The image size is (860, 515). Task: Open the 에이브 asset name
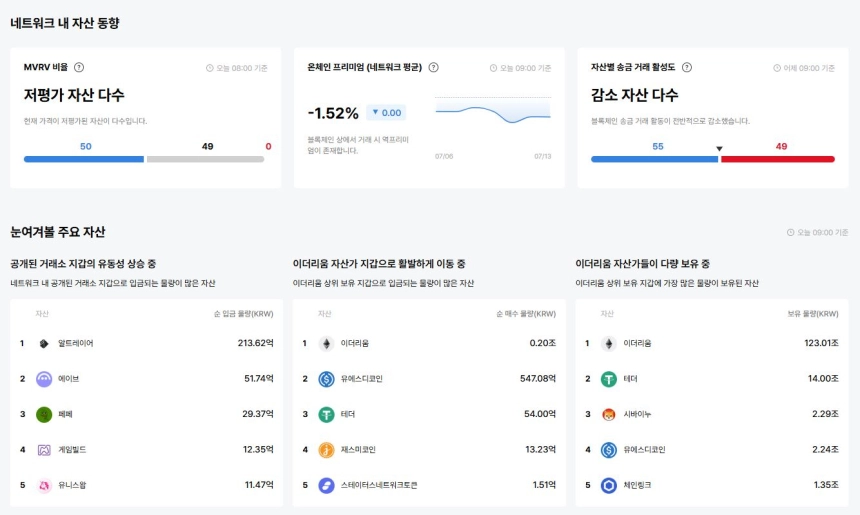tap(69, 379)
